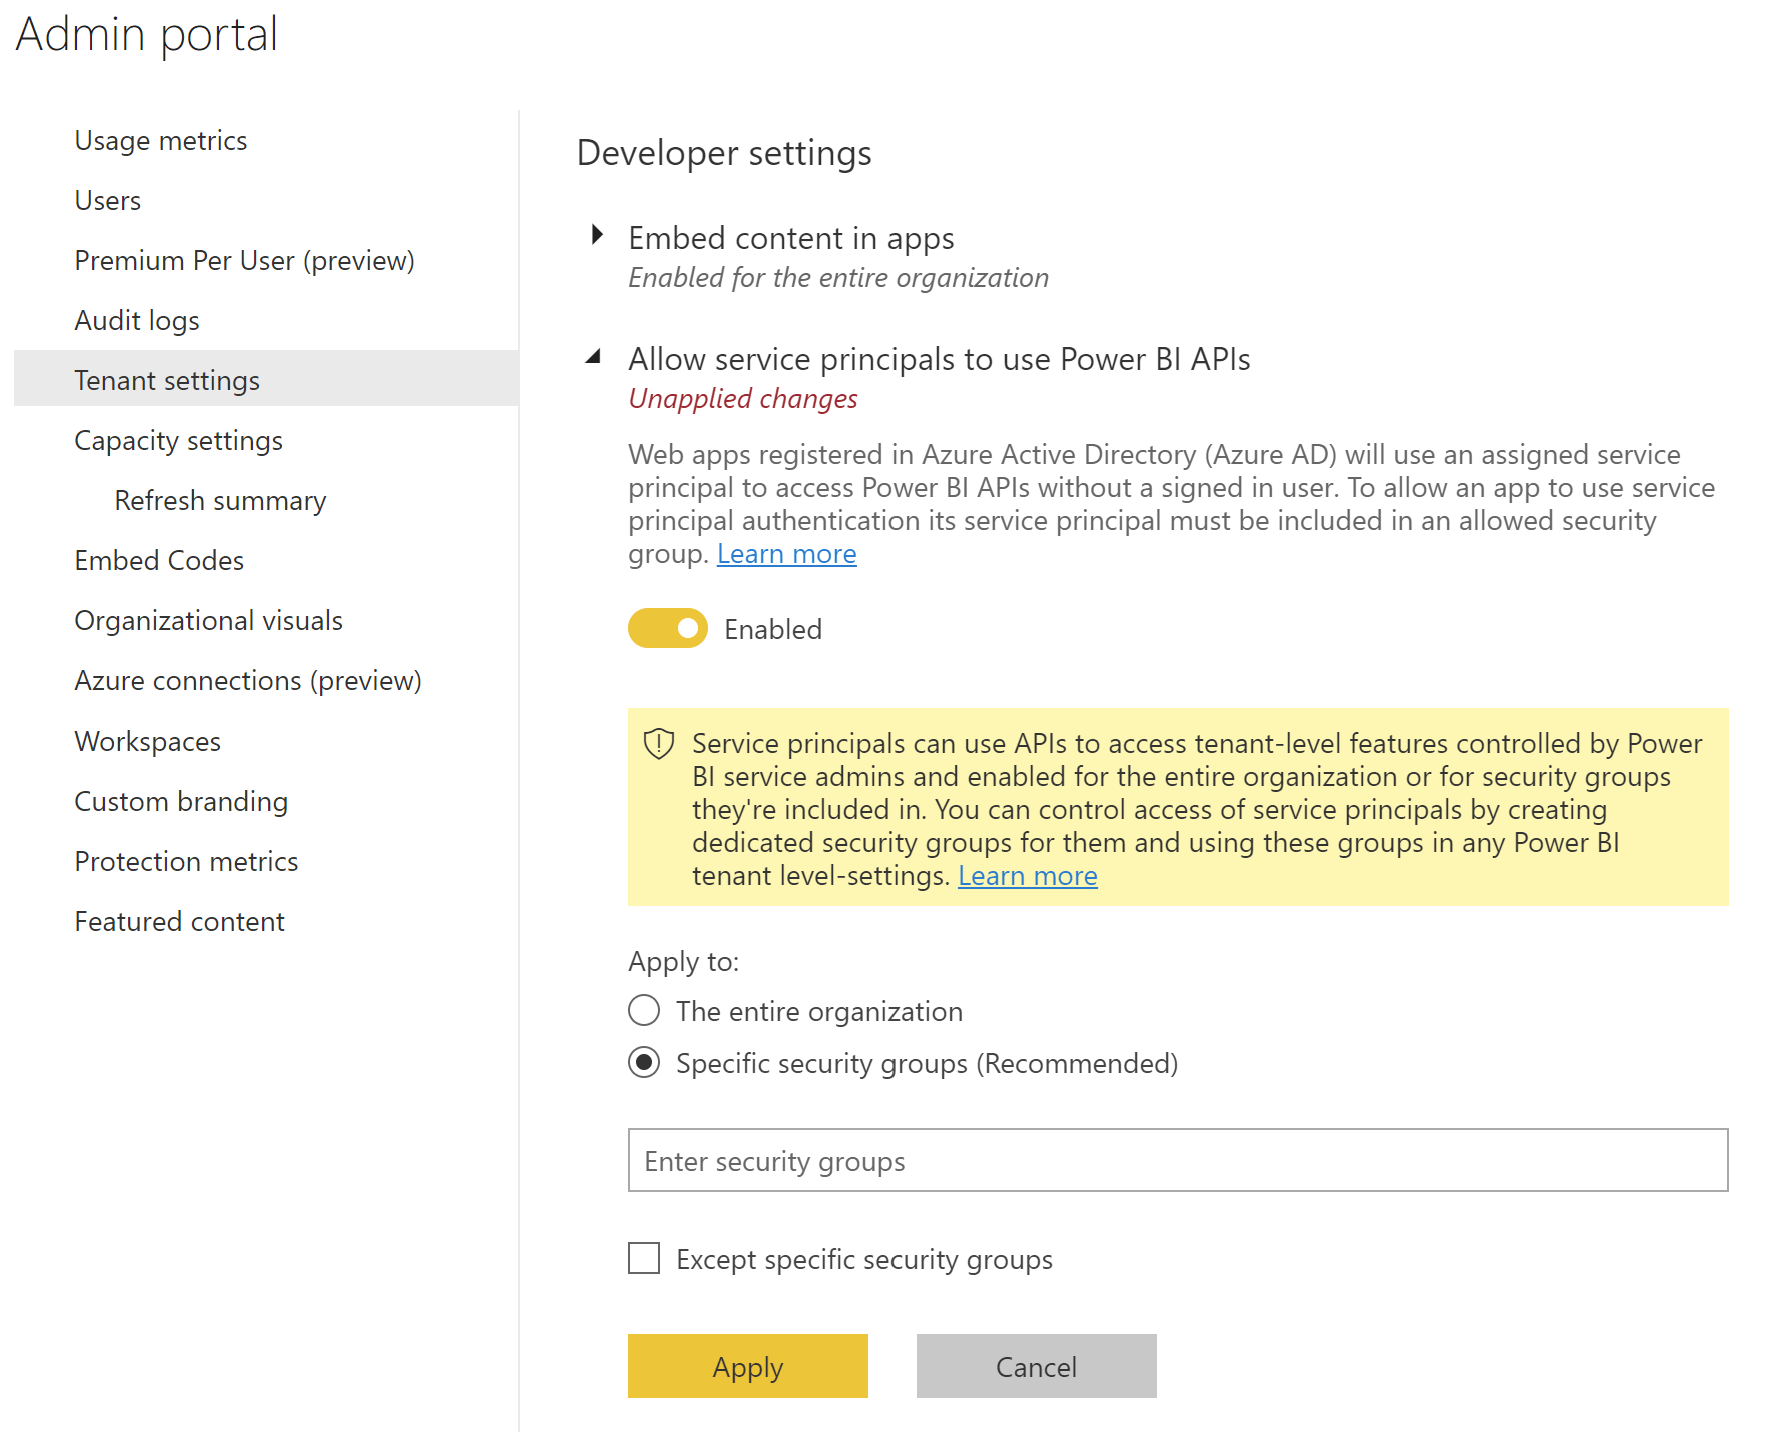This screenshot has height=1432, width=1780.
Task: Open Refresh summary sub-item
Action: [220, 501]
